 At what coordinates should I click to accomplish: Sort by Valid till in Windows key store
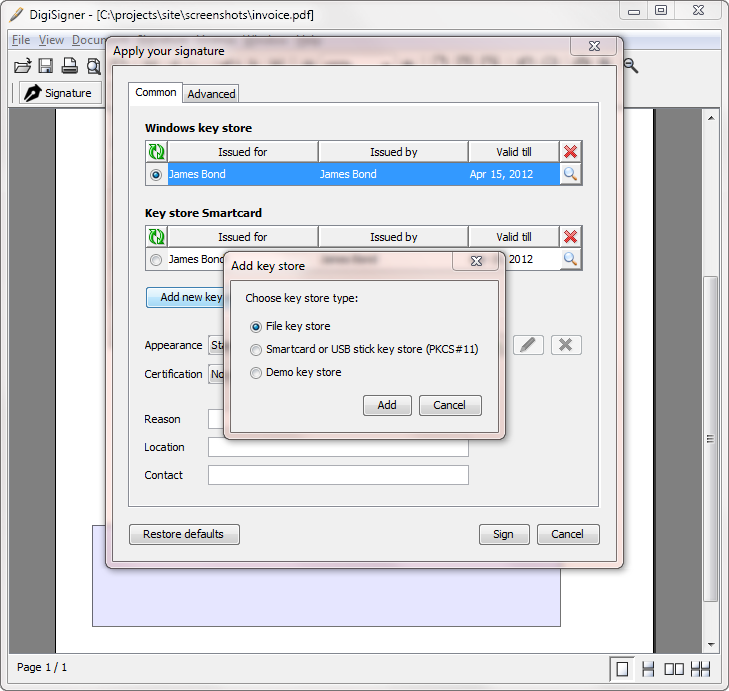point(514,152)
